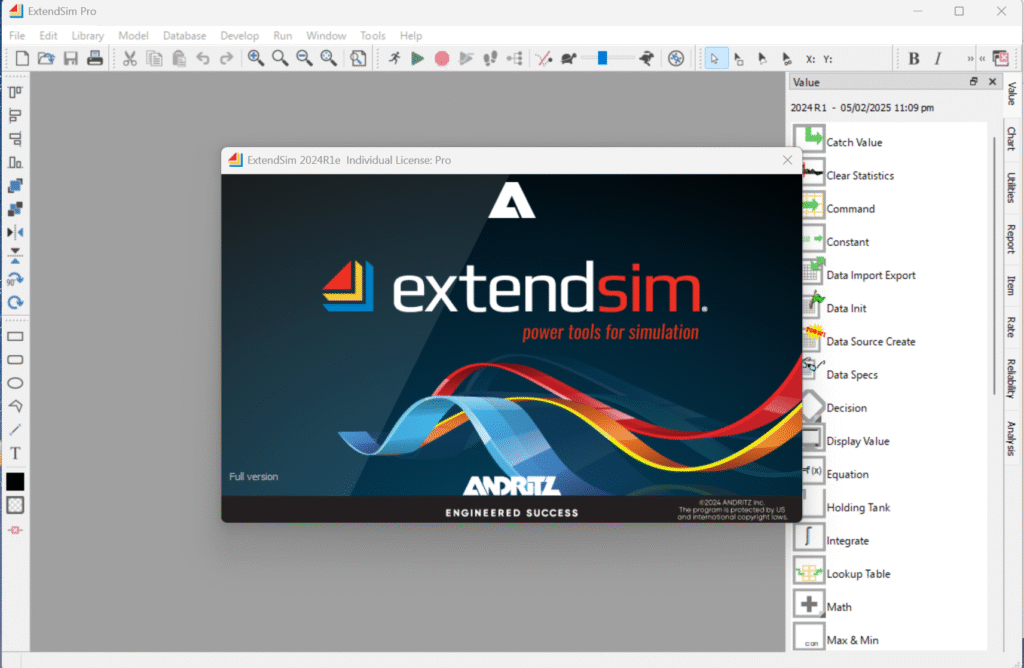Zoom out with the minus magnifier
Image resolution: width=1024 pixels, height=668 pixels.
click(x=304, y=59)
